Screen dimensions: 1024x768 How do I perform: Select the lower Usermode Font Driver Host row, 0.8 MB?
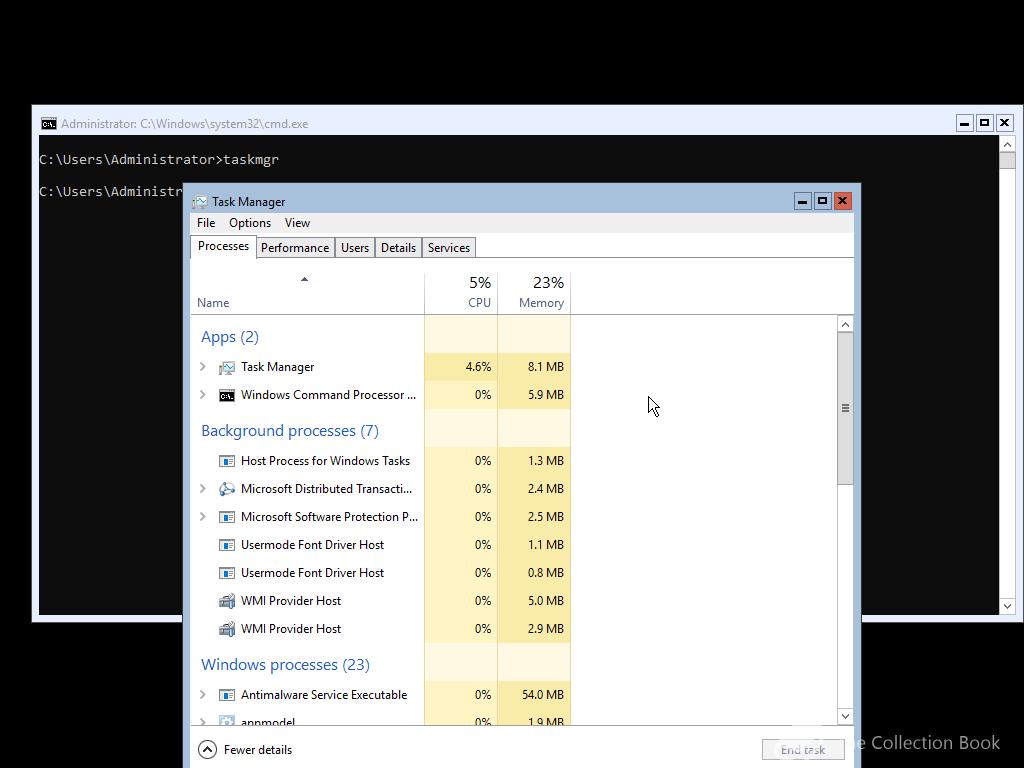click(x=381, y=573)
